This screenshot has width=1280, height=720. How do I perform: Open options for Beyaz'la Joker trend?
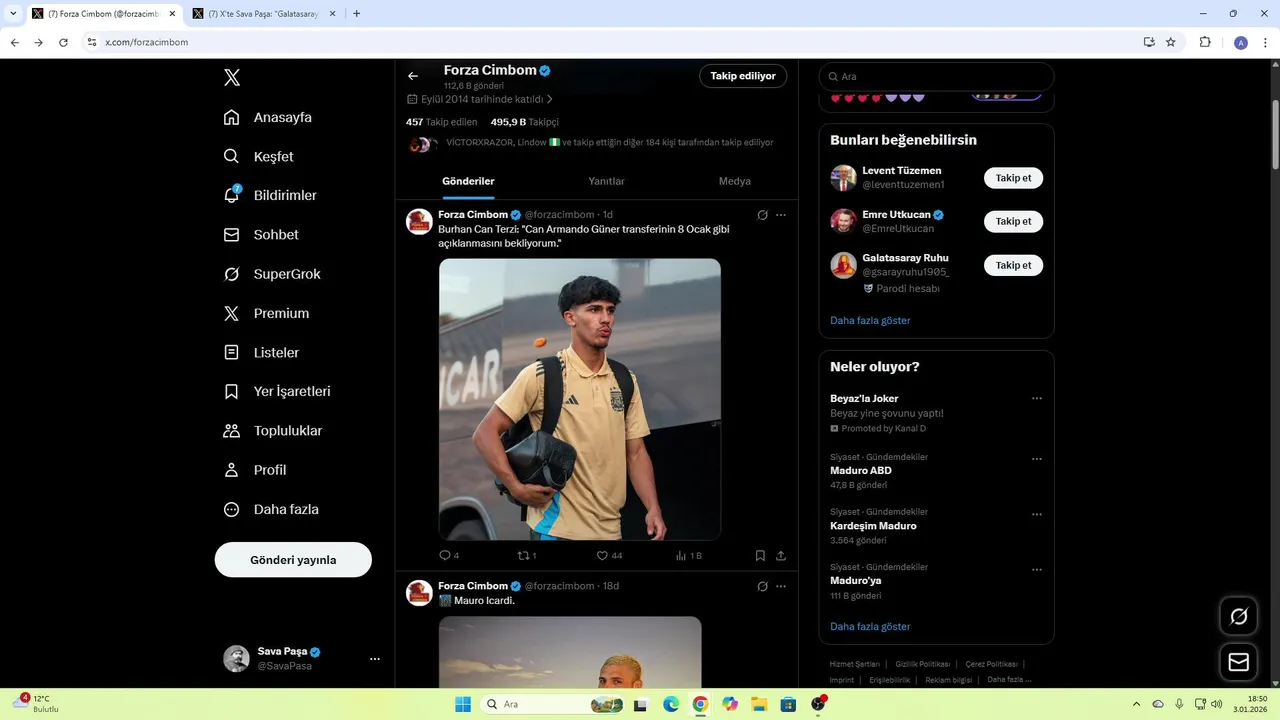(1037, 399)
